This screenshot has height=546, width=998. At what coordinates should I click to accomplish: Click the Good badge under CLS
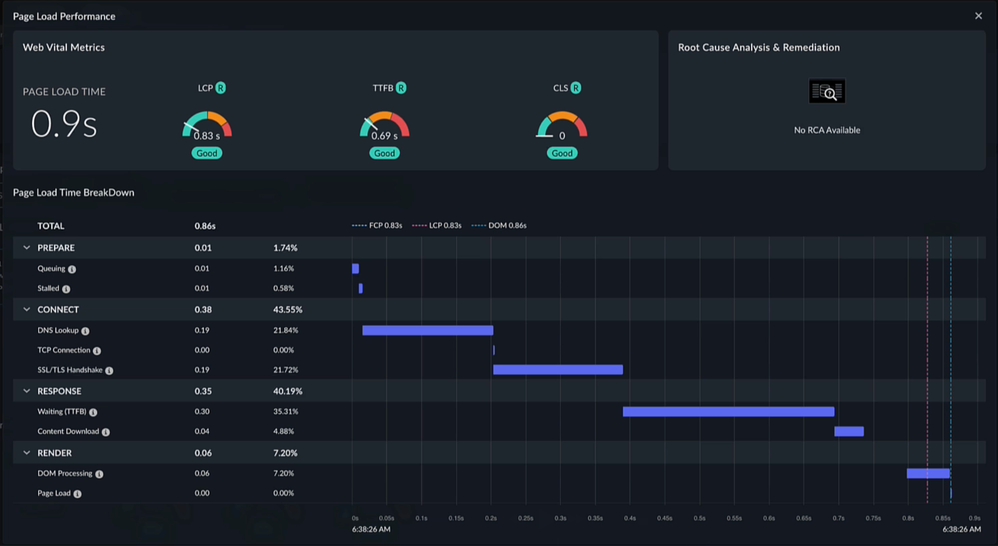[562, 153]
